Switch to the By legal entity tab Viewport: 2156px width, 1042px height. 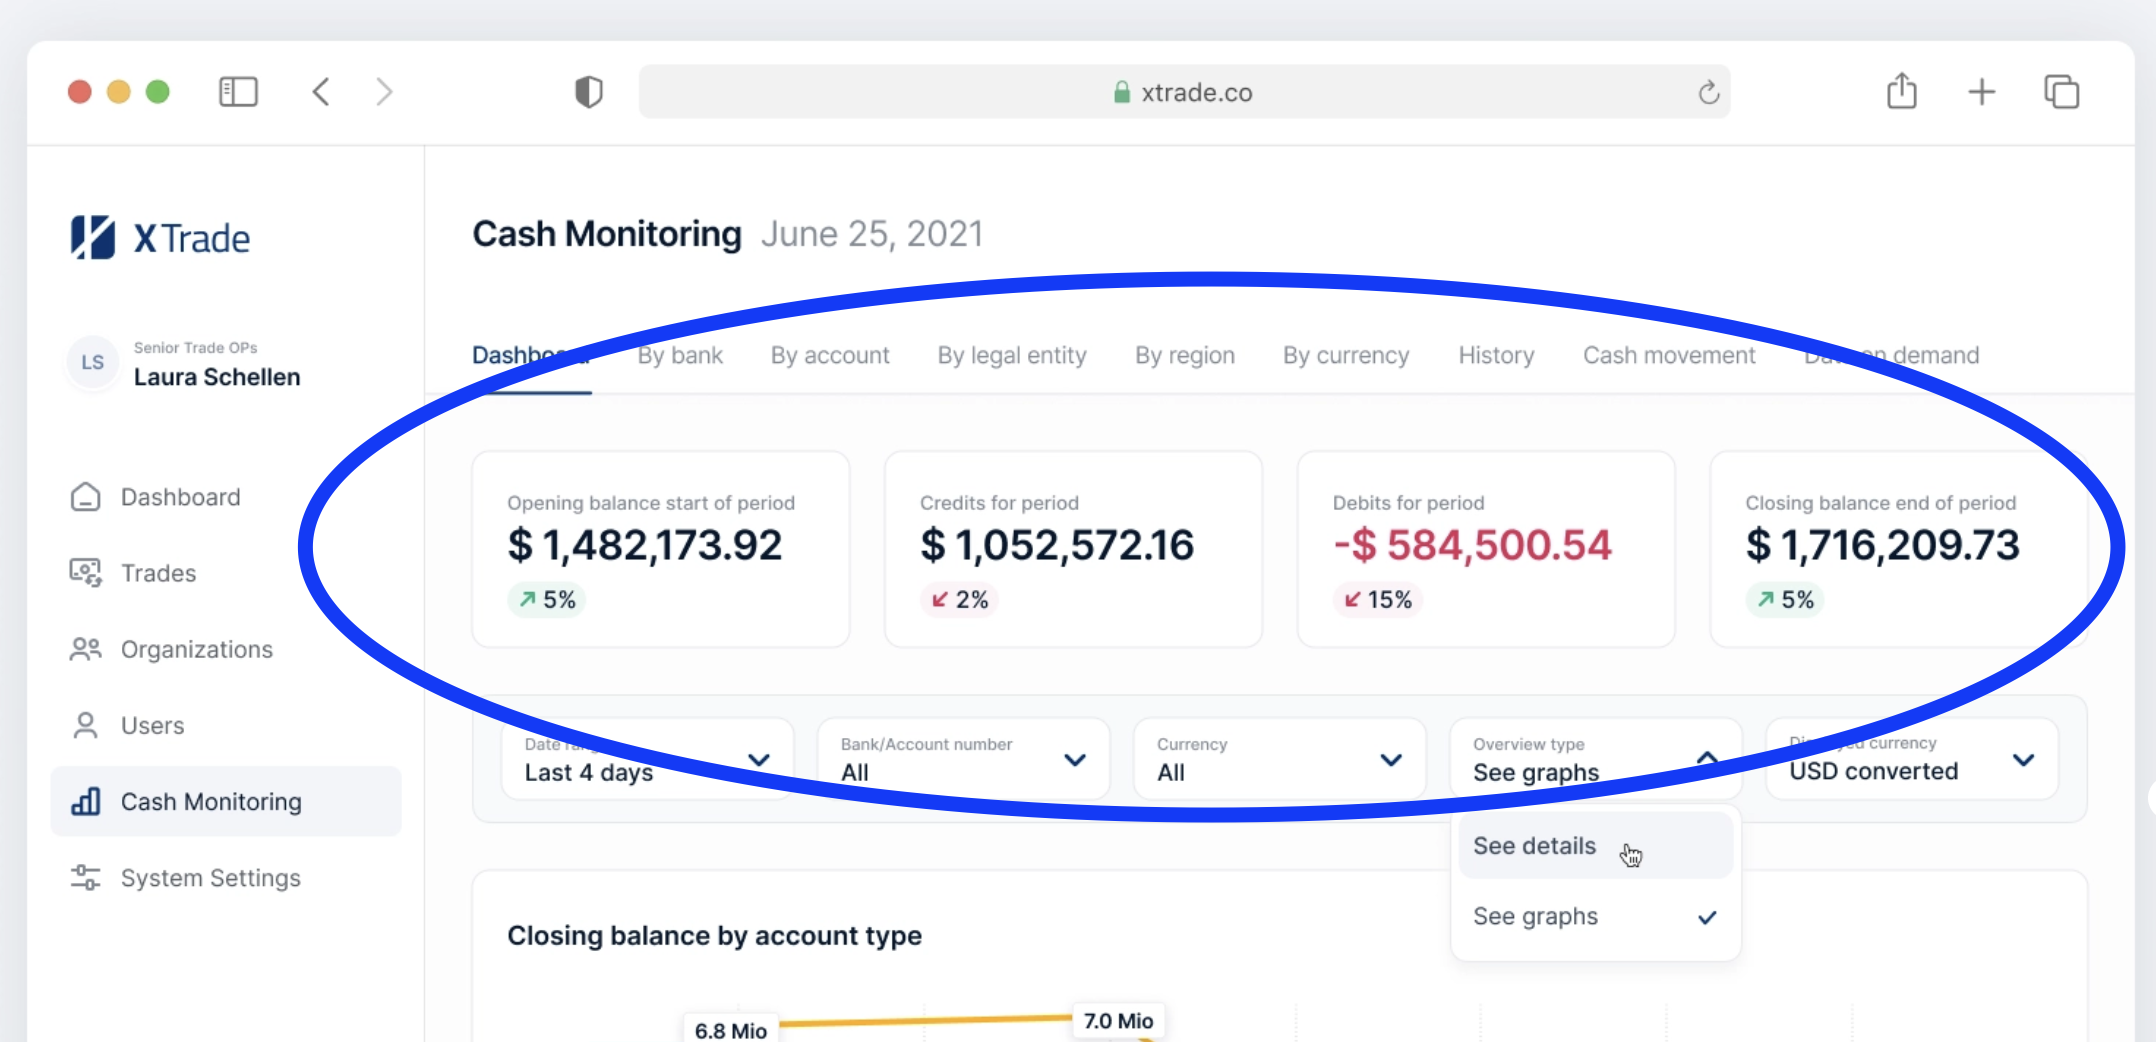point(1012,355)
